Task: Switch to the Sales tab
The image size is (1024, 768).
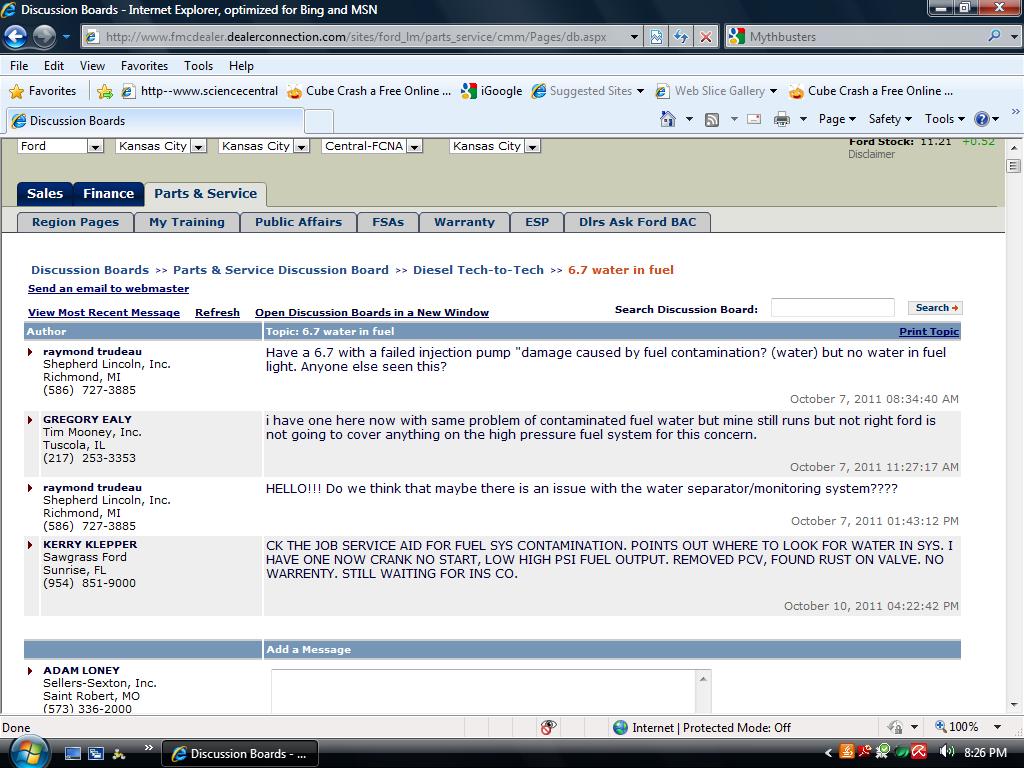Action: 45,194
